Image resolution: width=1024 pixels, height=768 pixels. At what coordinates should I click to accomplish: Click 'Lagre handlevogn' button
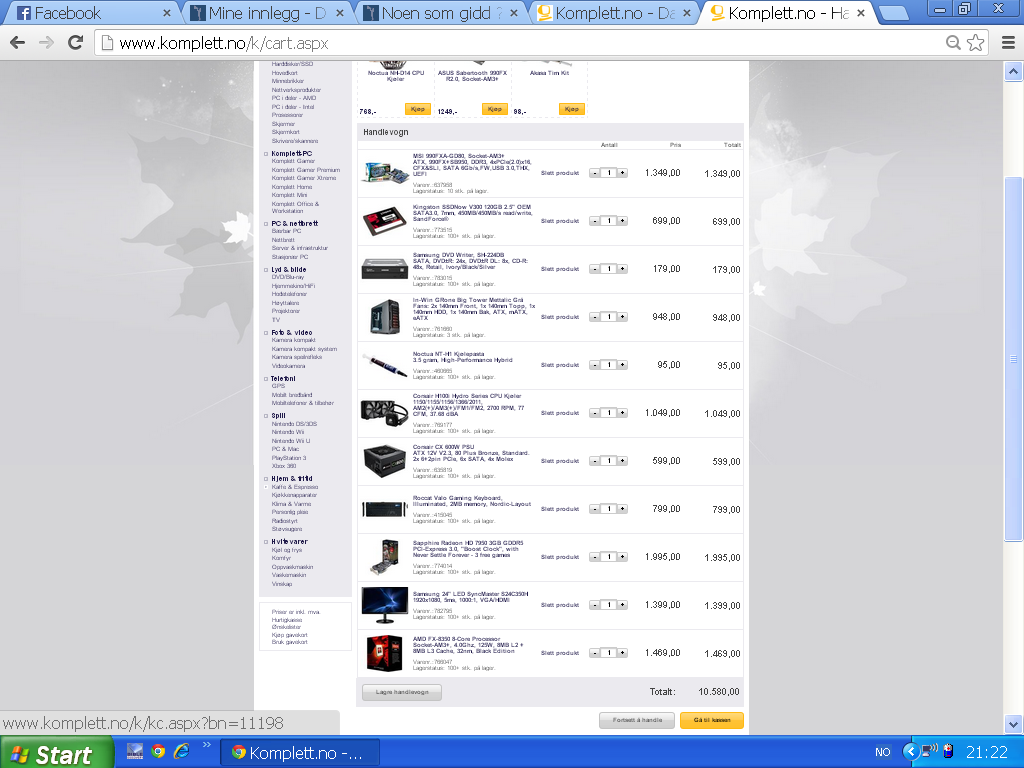click(402, 692)
